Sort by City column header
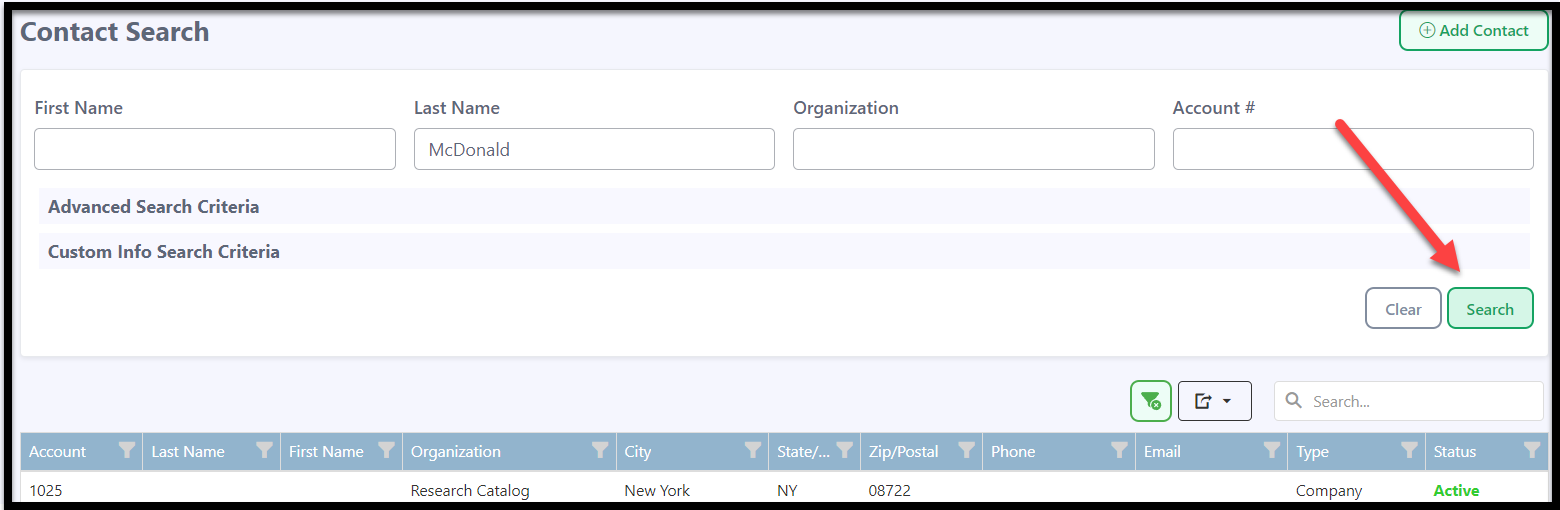1560x510 pixels. (x=638, y=452)
